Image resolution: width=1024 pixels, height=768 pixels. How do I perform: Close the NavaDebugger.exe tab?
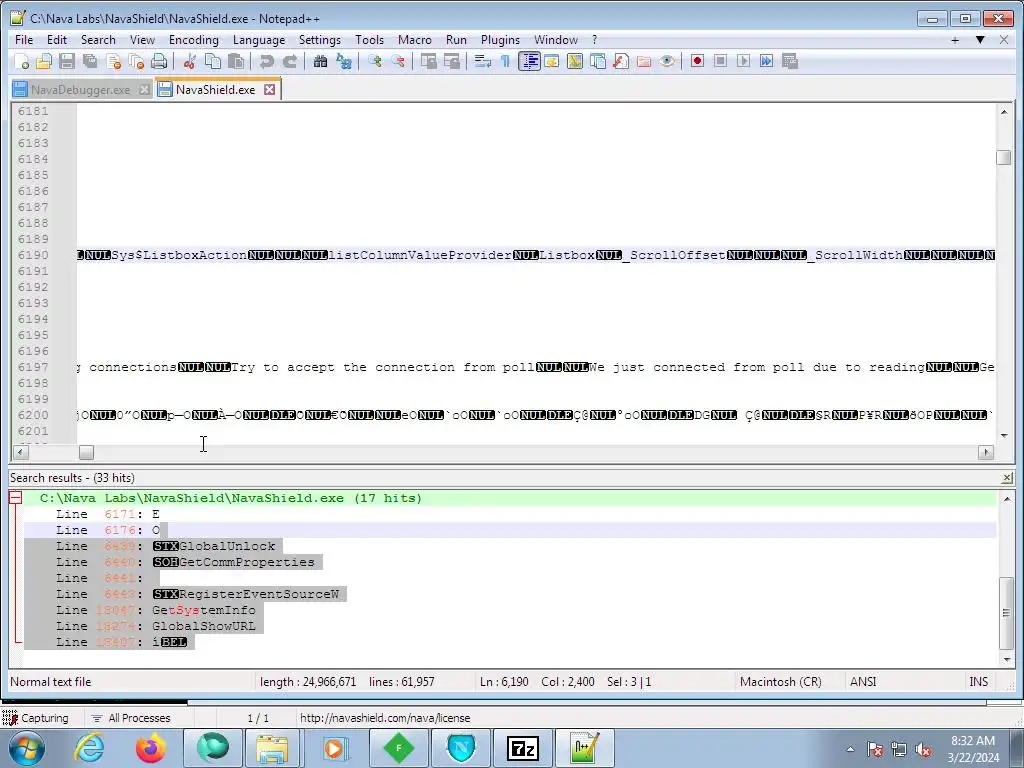(x=144, y=90)
